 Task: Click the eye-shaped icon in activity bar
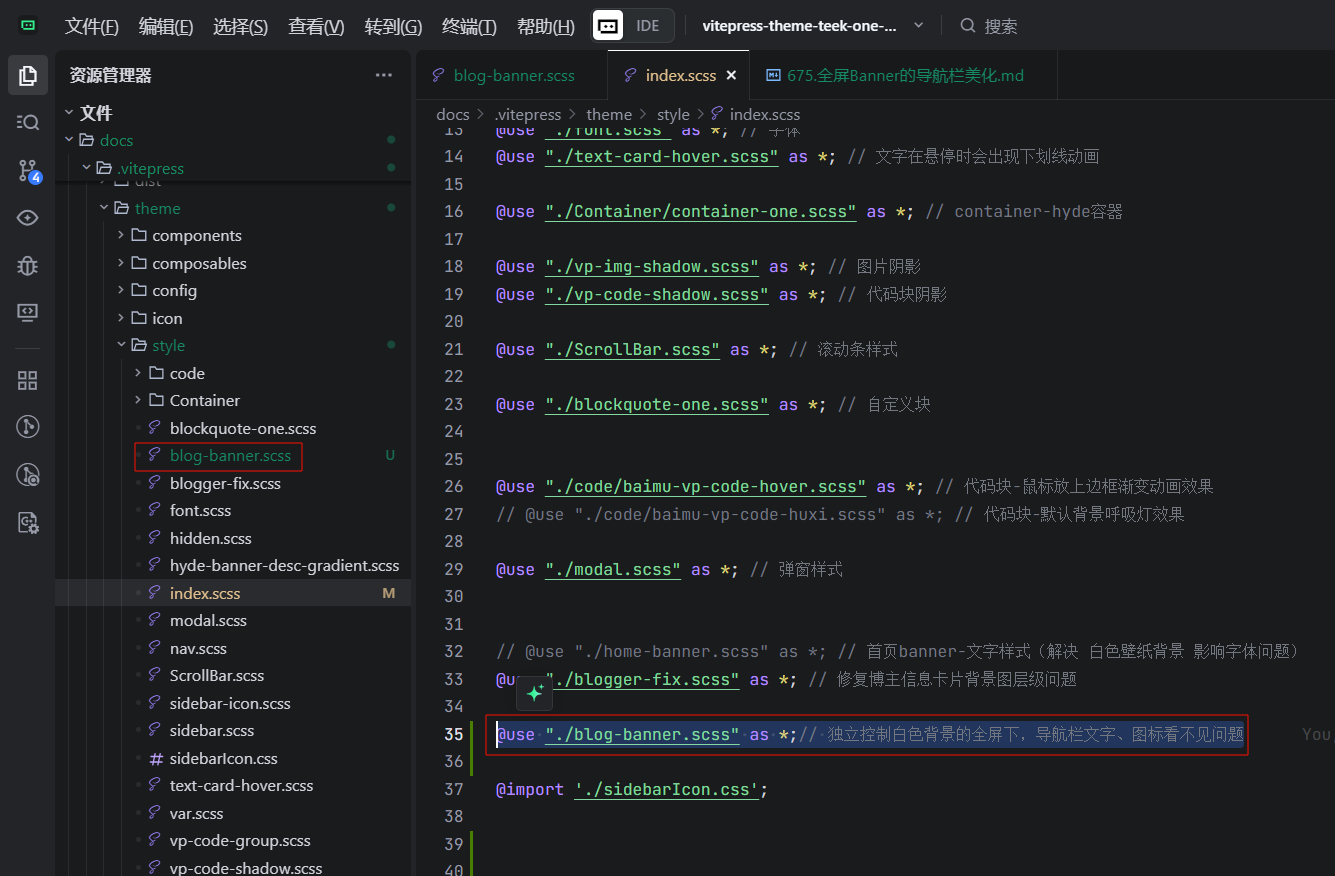[28, 218]
